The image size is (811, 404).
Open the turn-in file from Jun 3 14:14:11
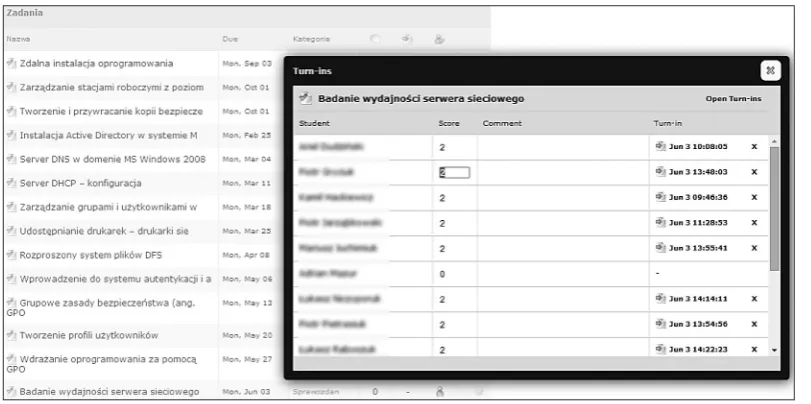[x=660, y=298]
